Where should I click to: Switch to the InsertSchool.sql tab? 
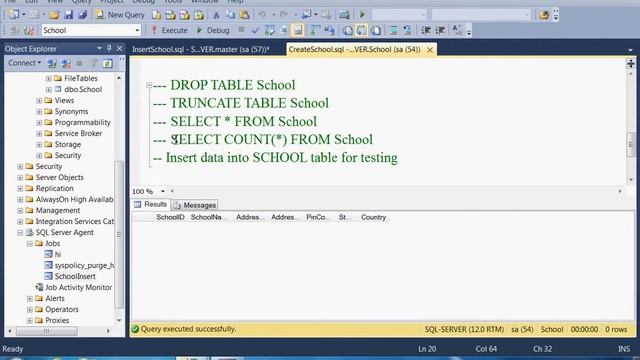point(201,49)
